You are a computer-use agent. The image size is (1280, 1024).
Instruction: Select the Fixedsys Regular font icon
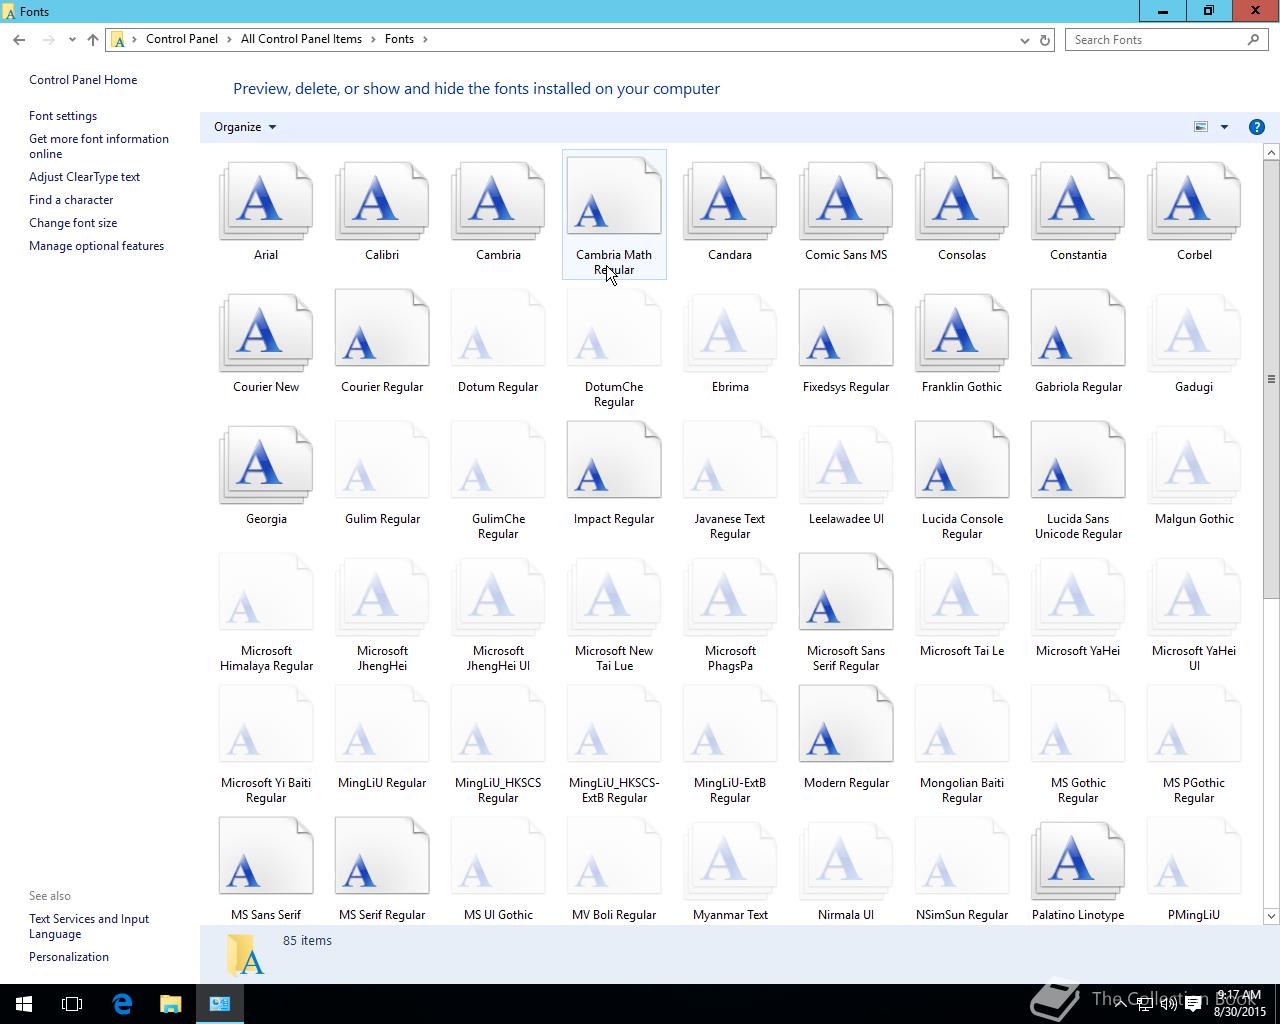(846, 330)
